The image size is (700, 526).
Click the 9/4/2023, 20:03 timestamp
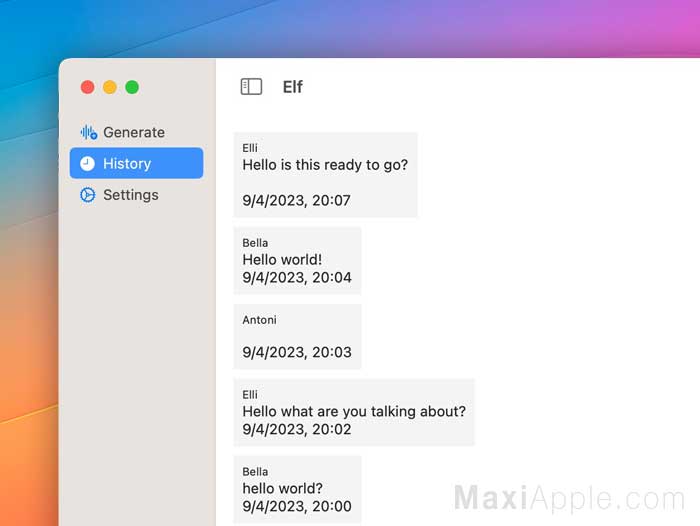coord(297,352)
